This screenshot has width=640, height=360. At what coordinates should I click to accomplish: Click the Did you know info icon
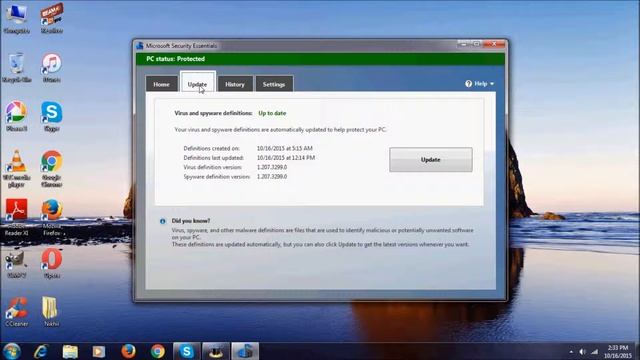point(162,221)
